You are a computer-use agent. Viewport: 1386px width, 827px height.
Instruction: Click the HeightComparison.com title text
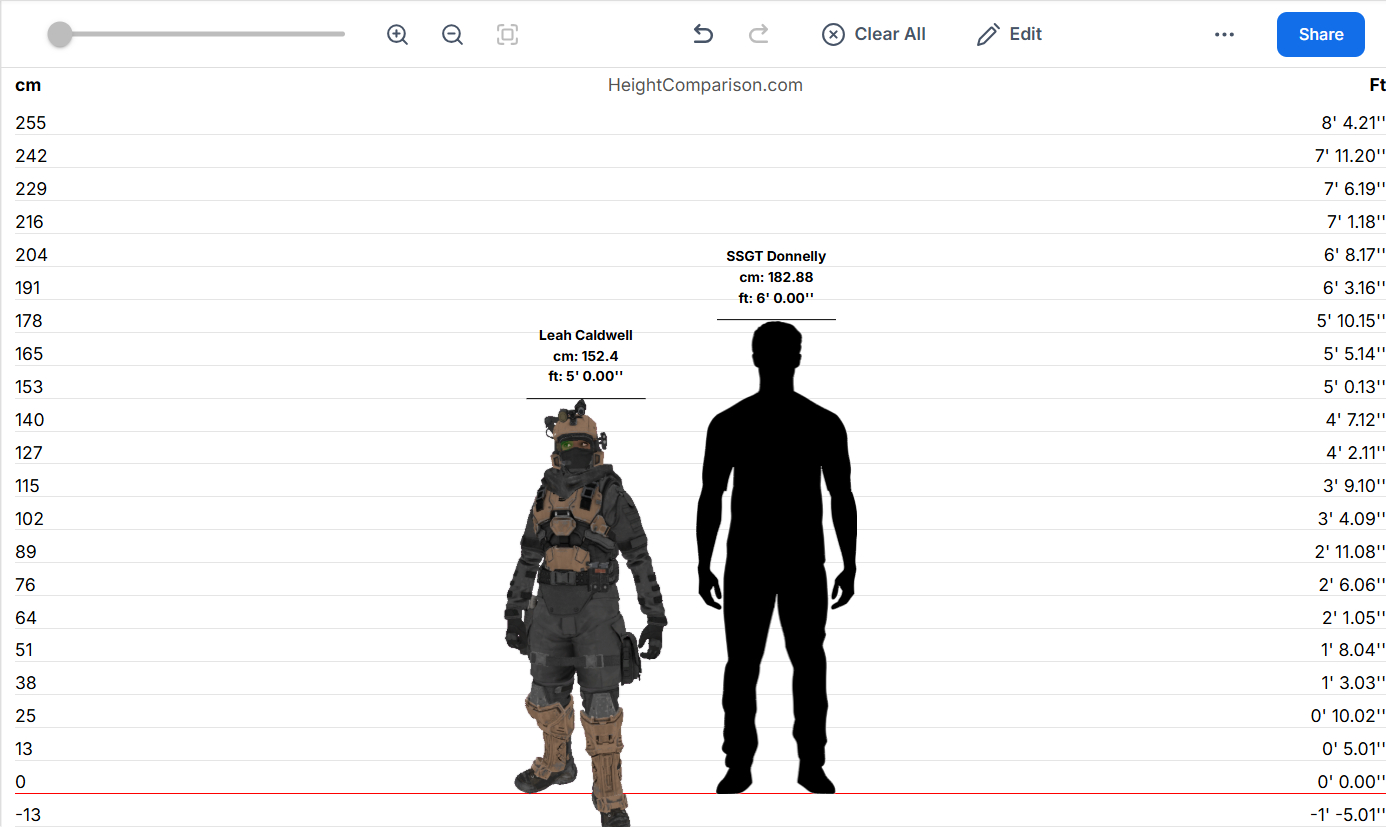click(x=705, y=86)
